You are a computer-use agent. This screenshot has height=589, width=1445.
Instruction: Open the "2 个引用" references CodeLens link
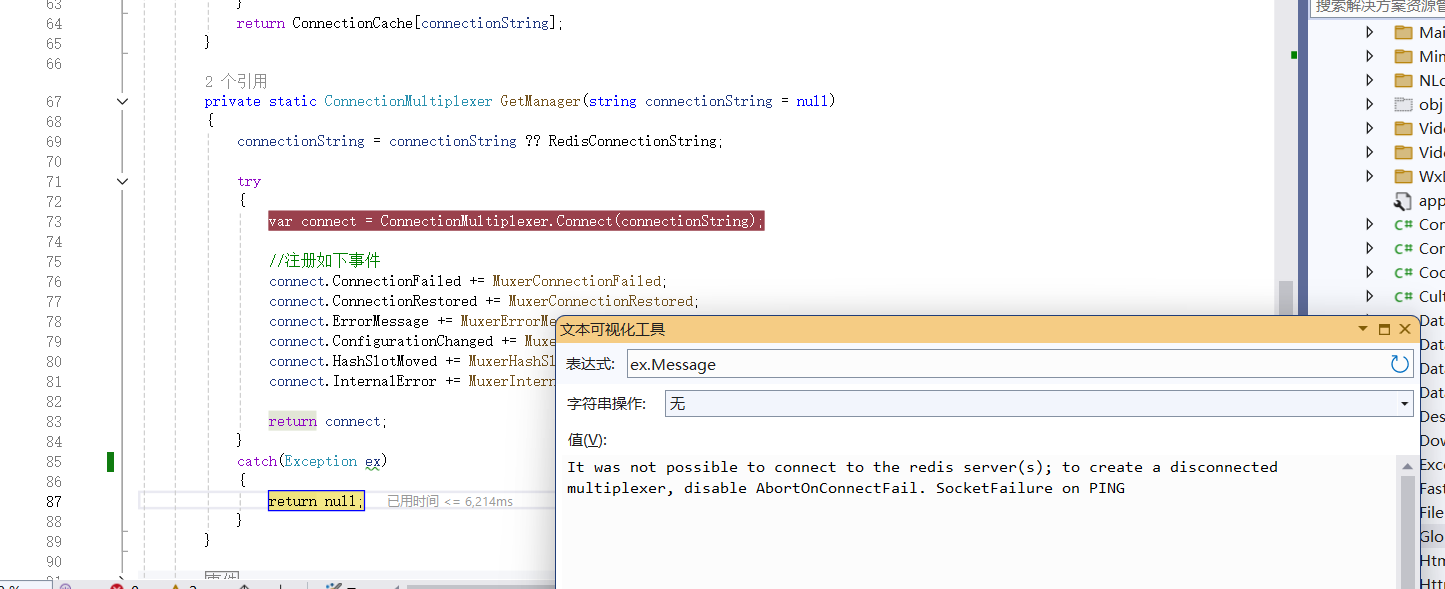tap(235, 81)
